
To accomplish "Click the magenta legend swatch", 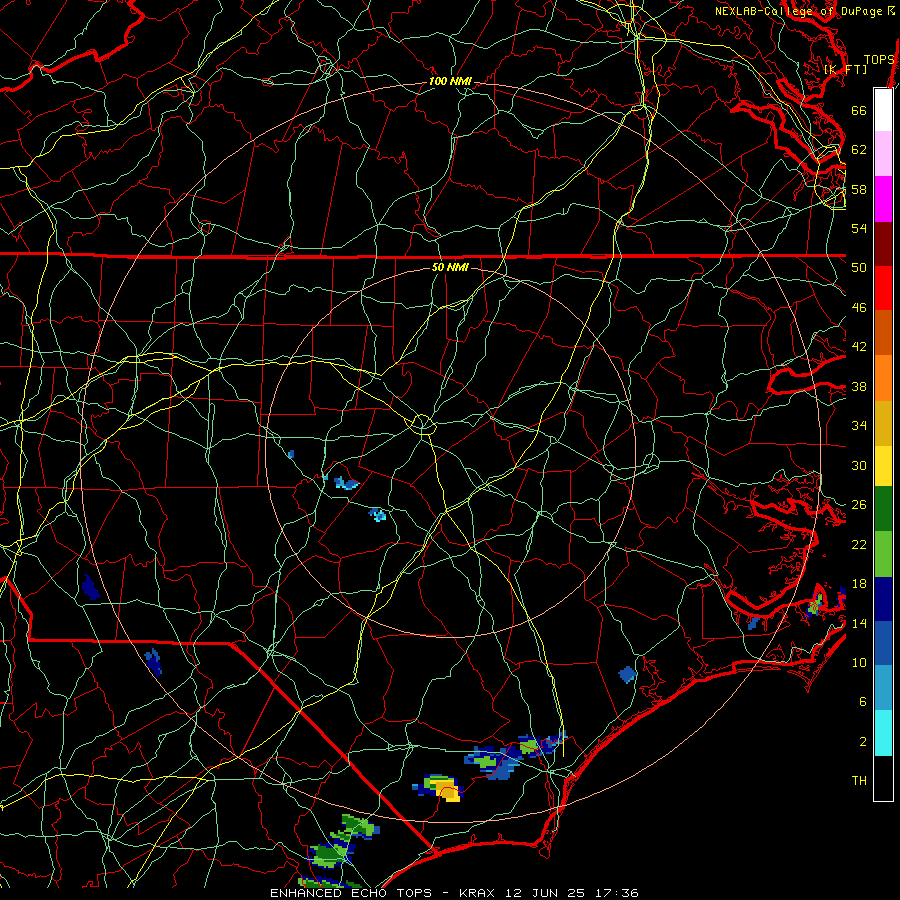I will point(883,199).
